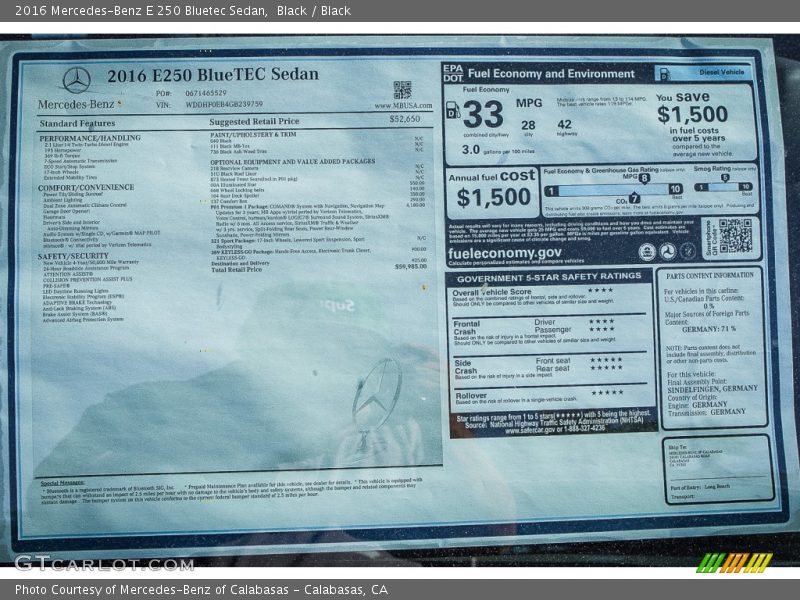
Task: Click the Photo Courtesy of Mercedes-Benz of Calabasas caption
Action: point(202,590)
